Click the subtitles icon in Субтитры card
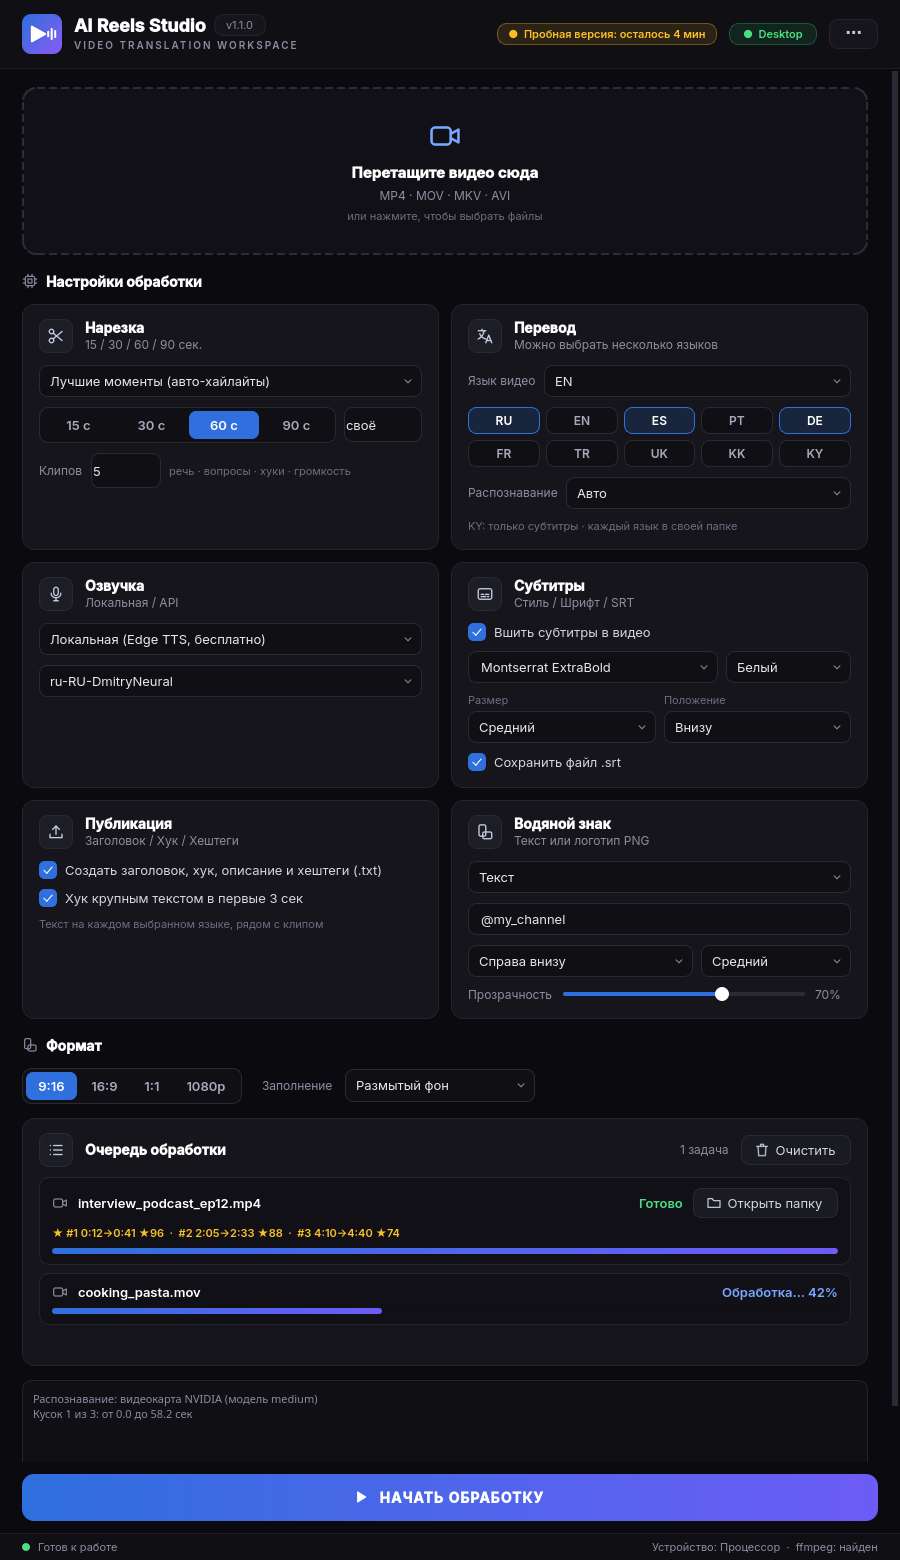 click(485, 594)
